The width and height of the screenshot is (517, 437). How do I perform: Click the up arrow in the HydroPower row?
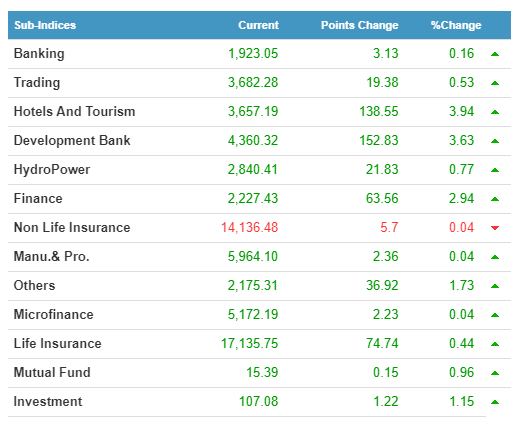[x=495, y=170]
